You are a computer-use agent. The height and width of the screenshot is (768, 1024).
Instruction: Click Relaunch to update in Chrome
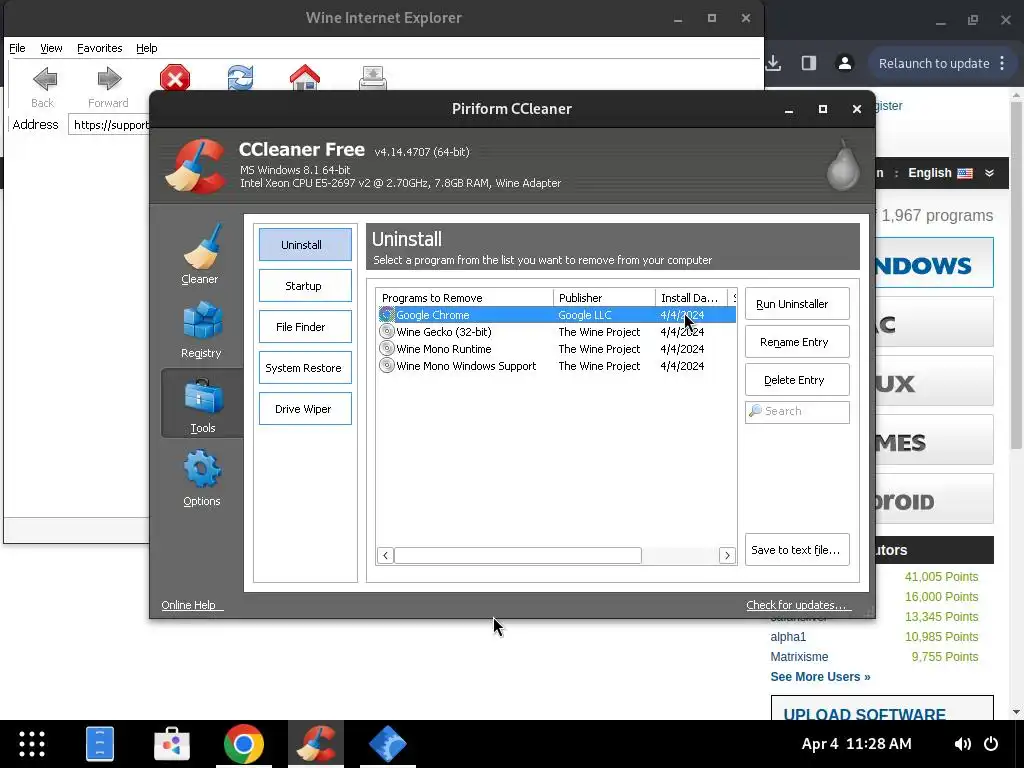pos(934,63)
